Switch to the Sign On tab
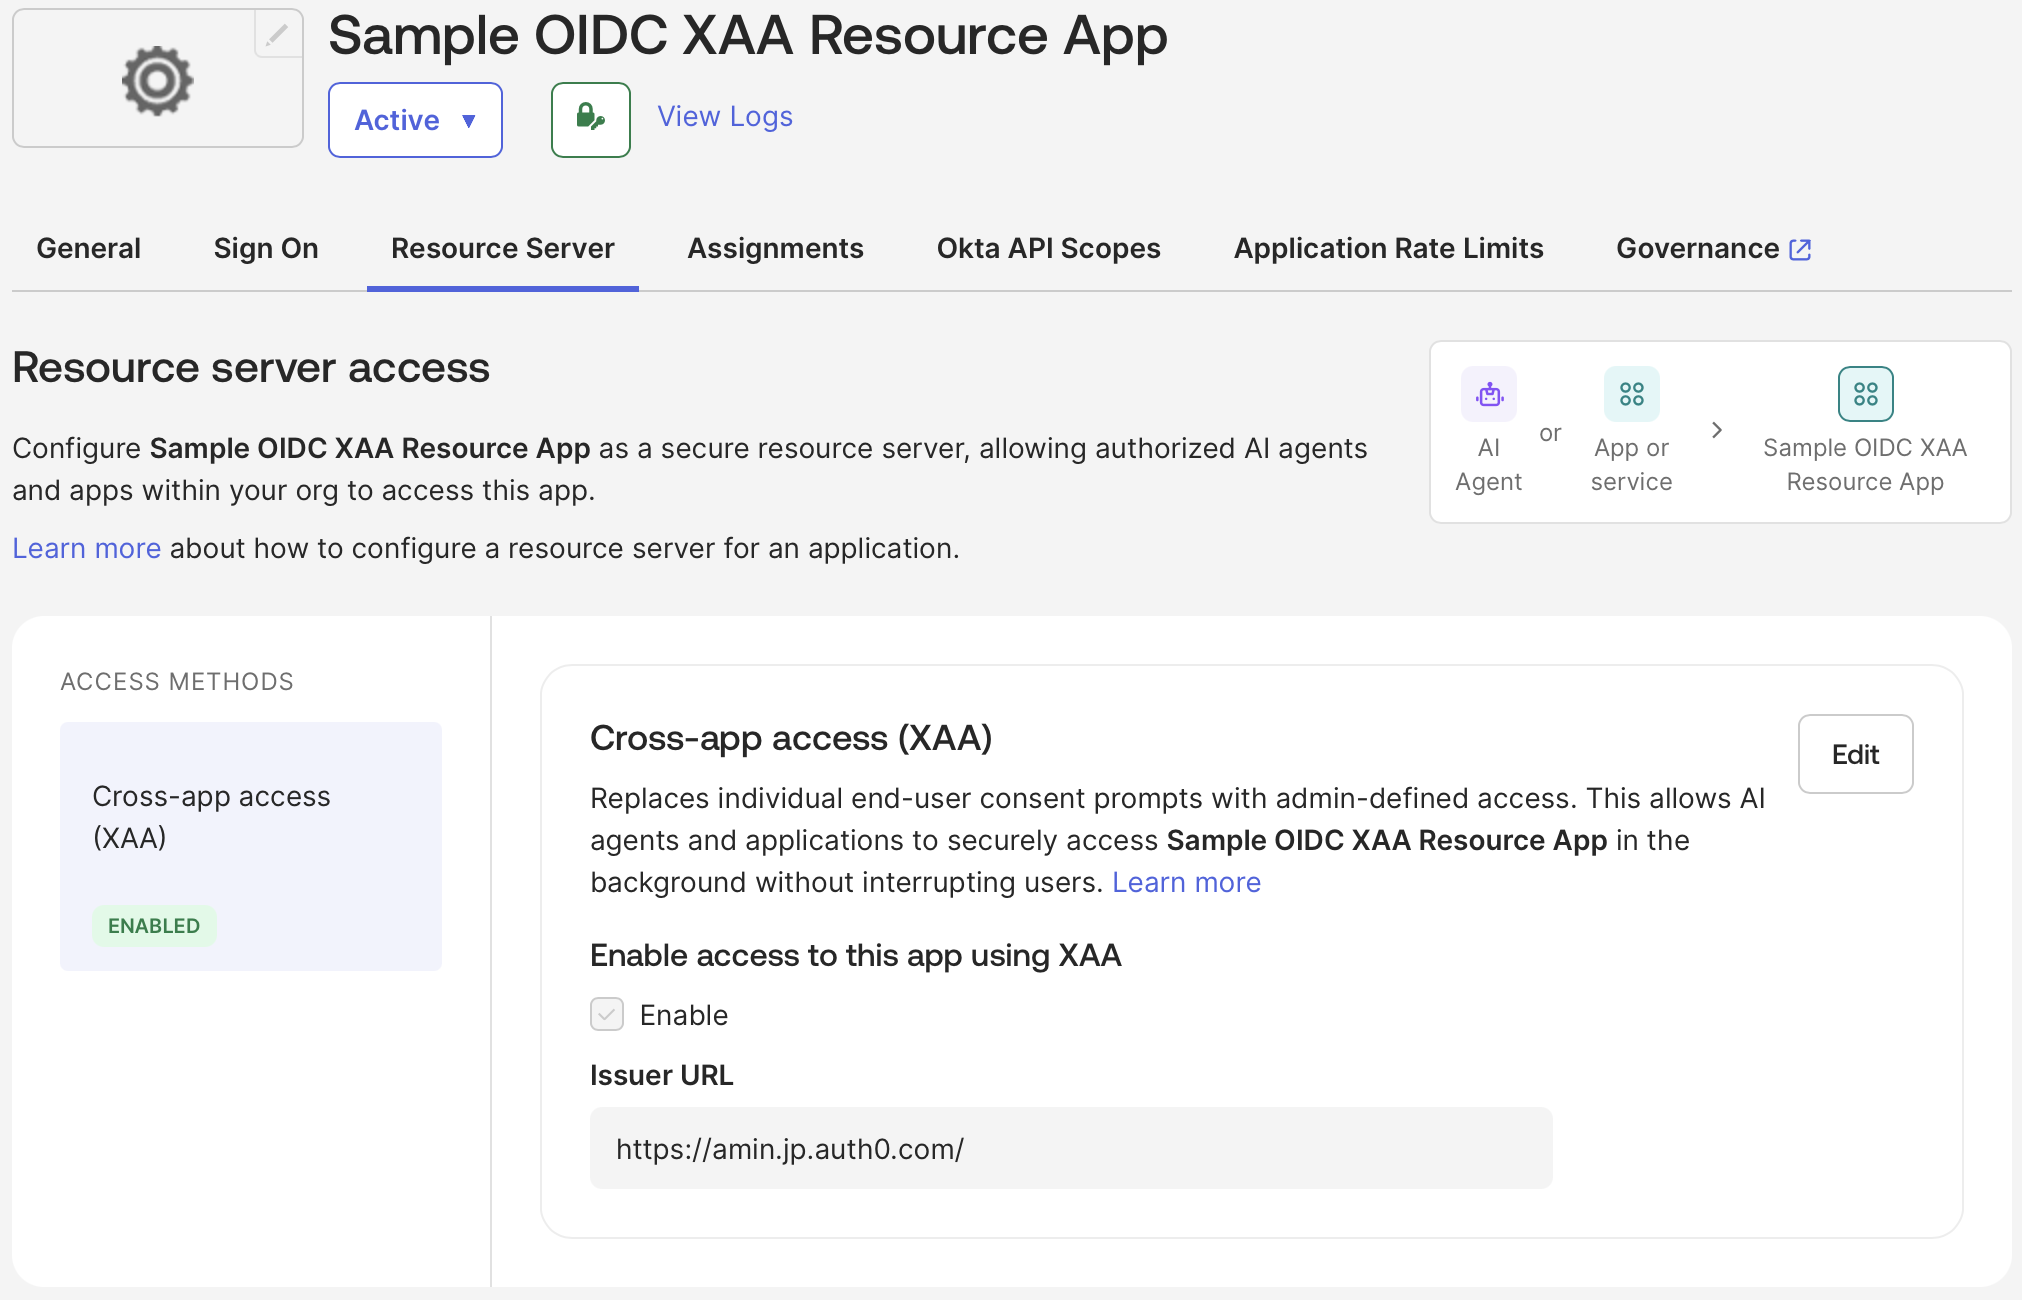This screenshot has height=1300, width=2022. 266,248
